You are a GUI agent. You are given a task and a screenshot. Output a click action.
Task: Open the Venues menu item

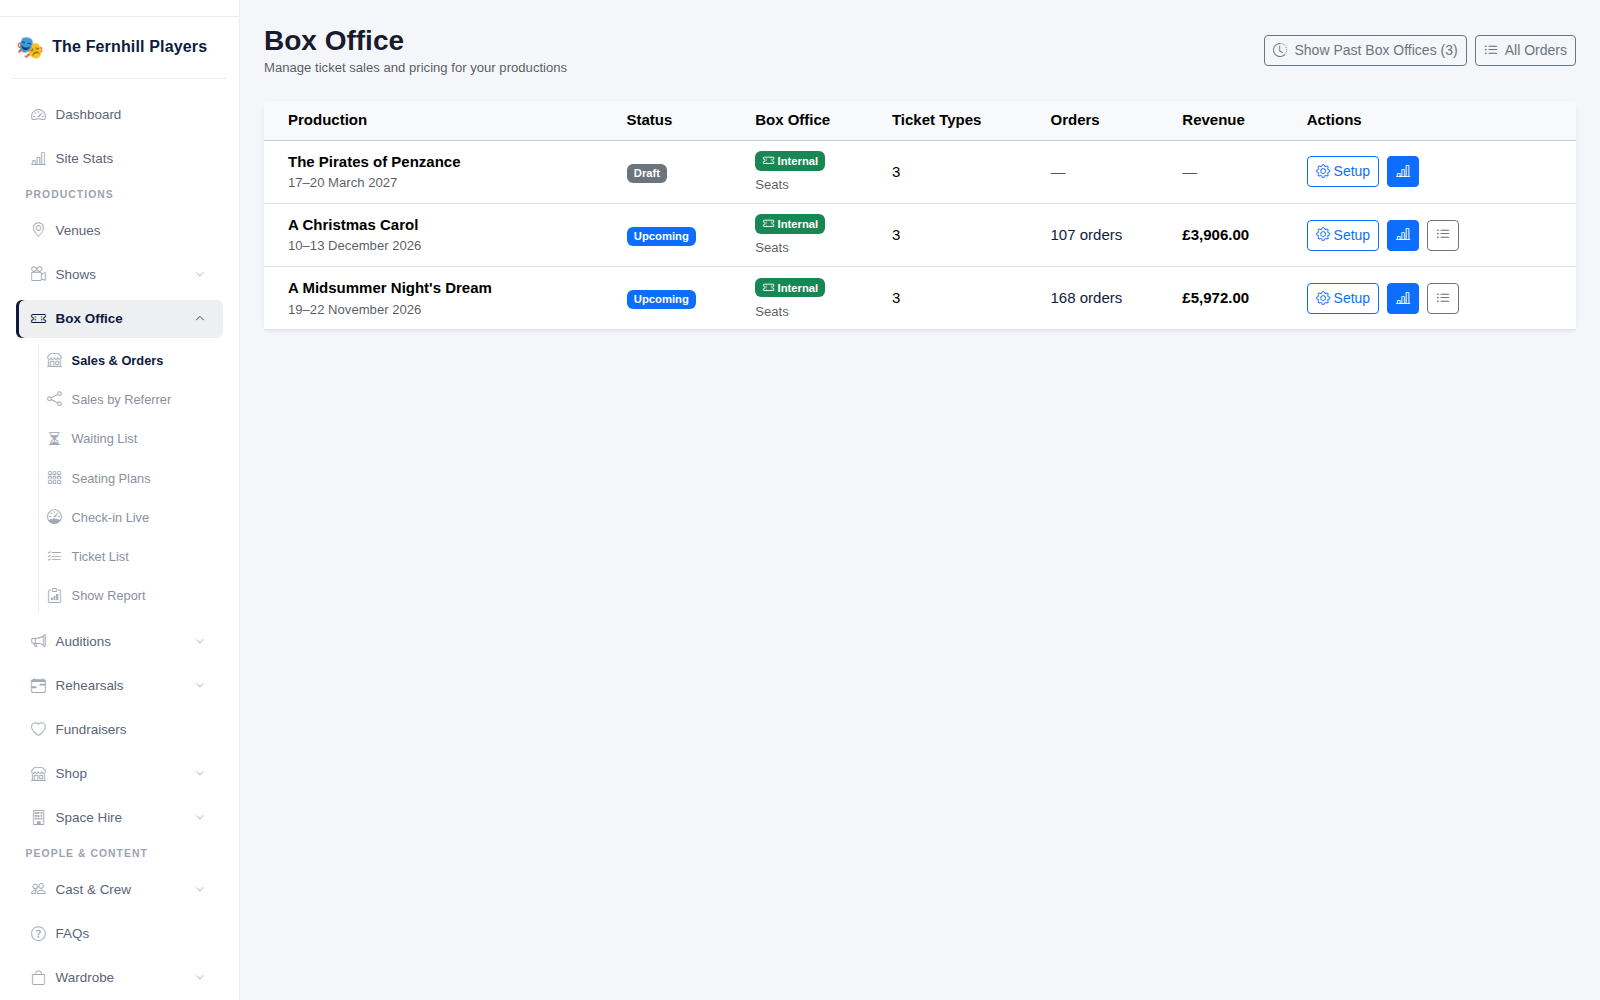pos(119,231)
